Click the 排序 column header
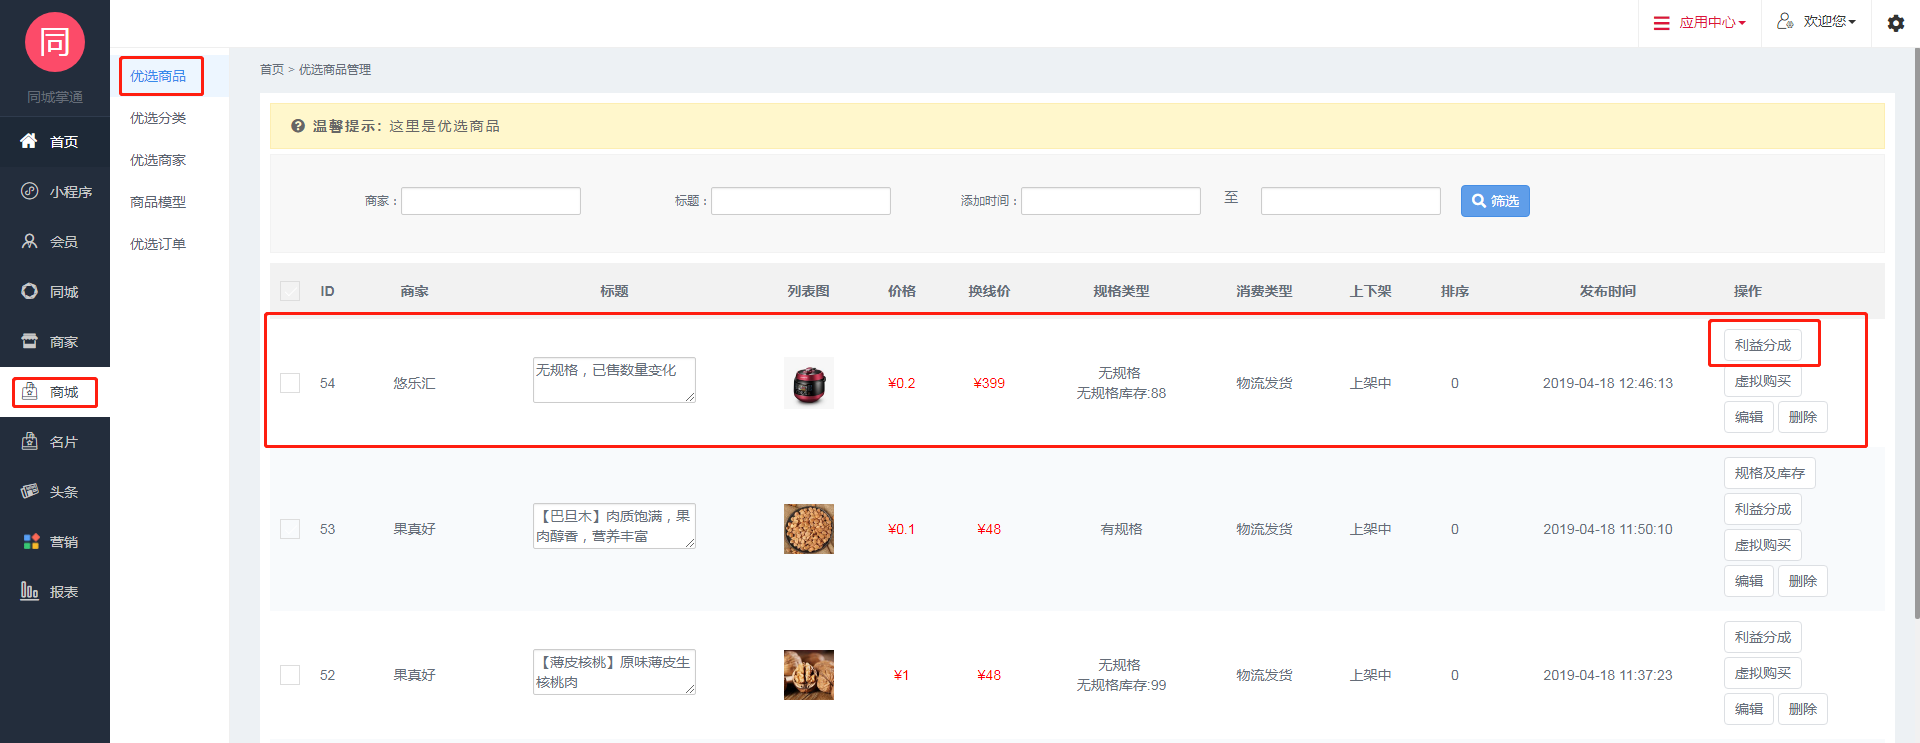 click(x=1455, y=291)
